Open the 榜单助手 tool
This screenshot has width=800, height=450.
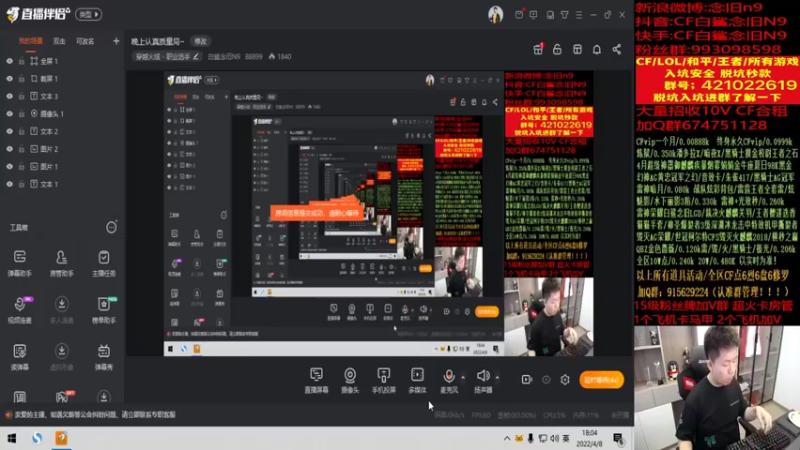point(104,309)
